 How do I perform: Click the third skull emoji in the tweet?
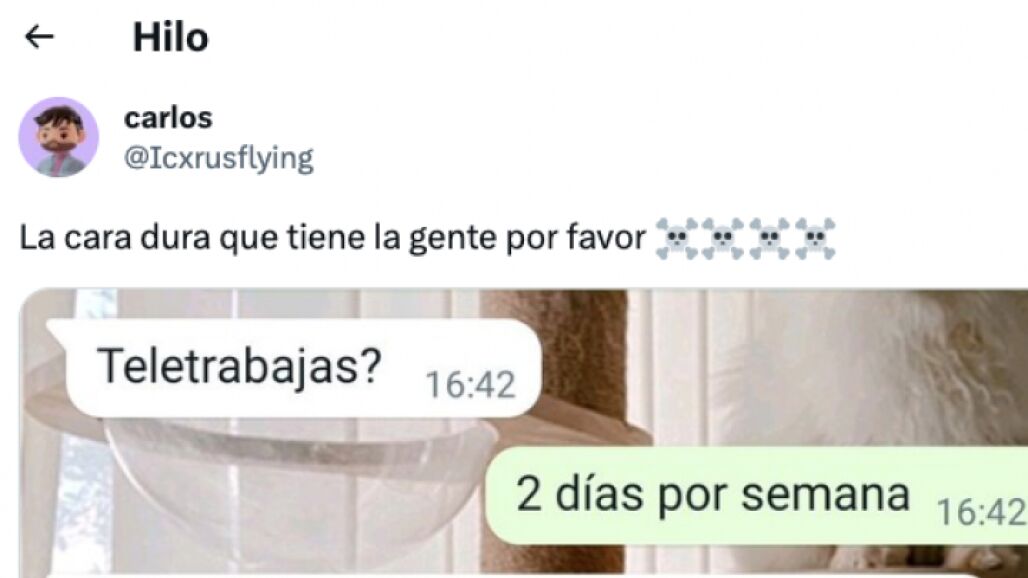(x=769, y=239)
